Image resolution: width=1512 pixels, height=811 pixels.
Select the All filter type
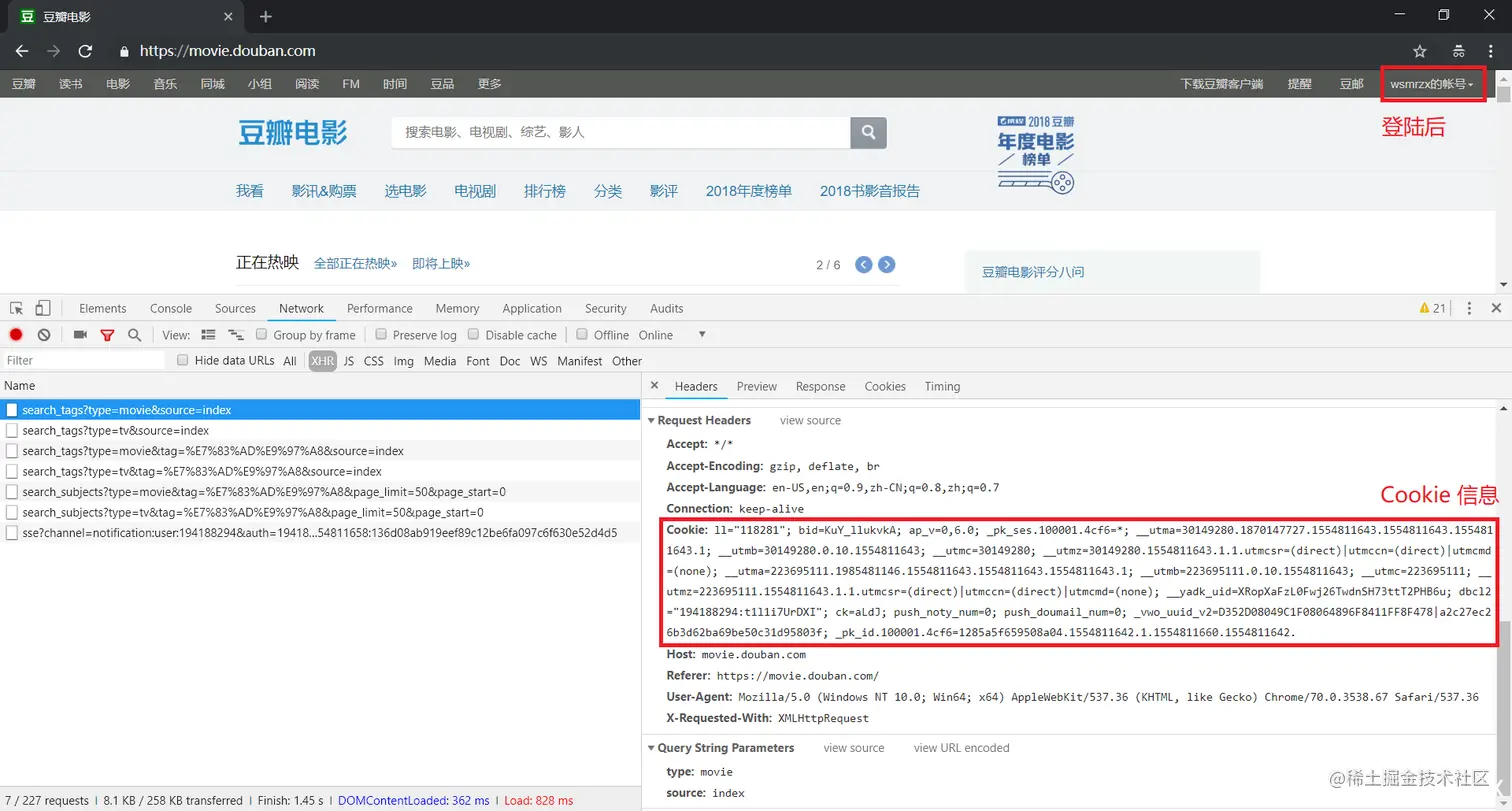(x=290, y=361)
